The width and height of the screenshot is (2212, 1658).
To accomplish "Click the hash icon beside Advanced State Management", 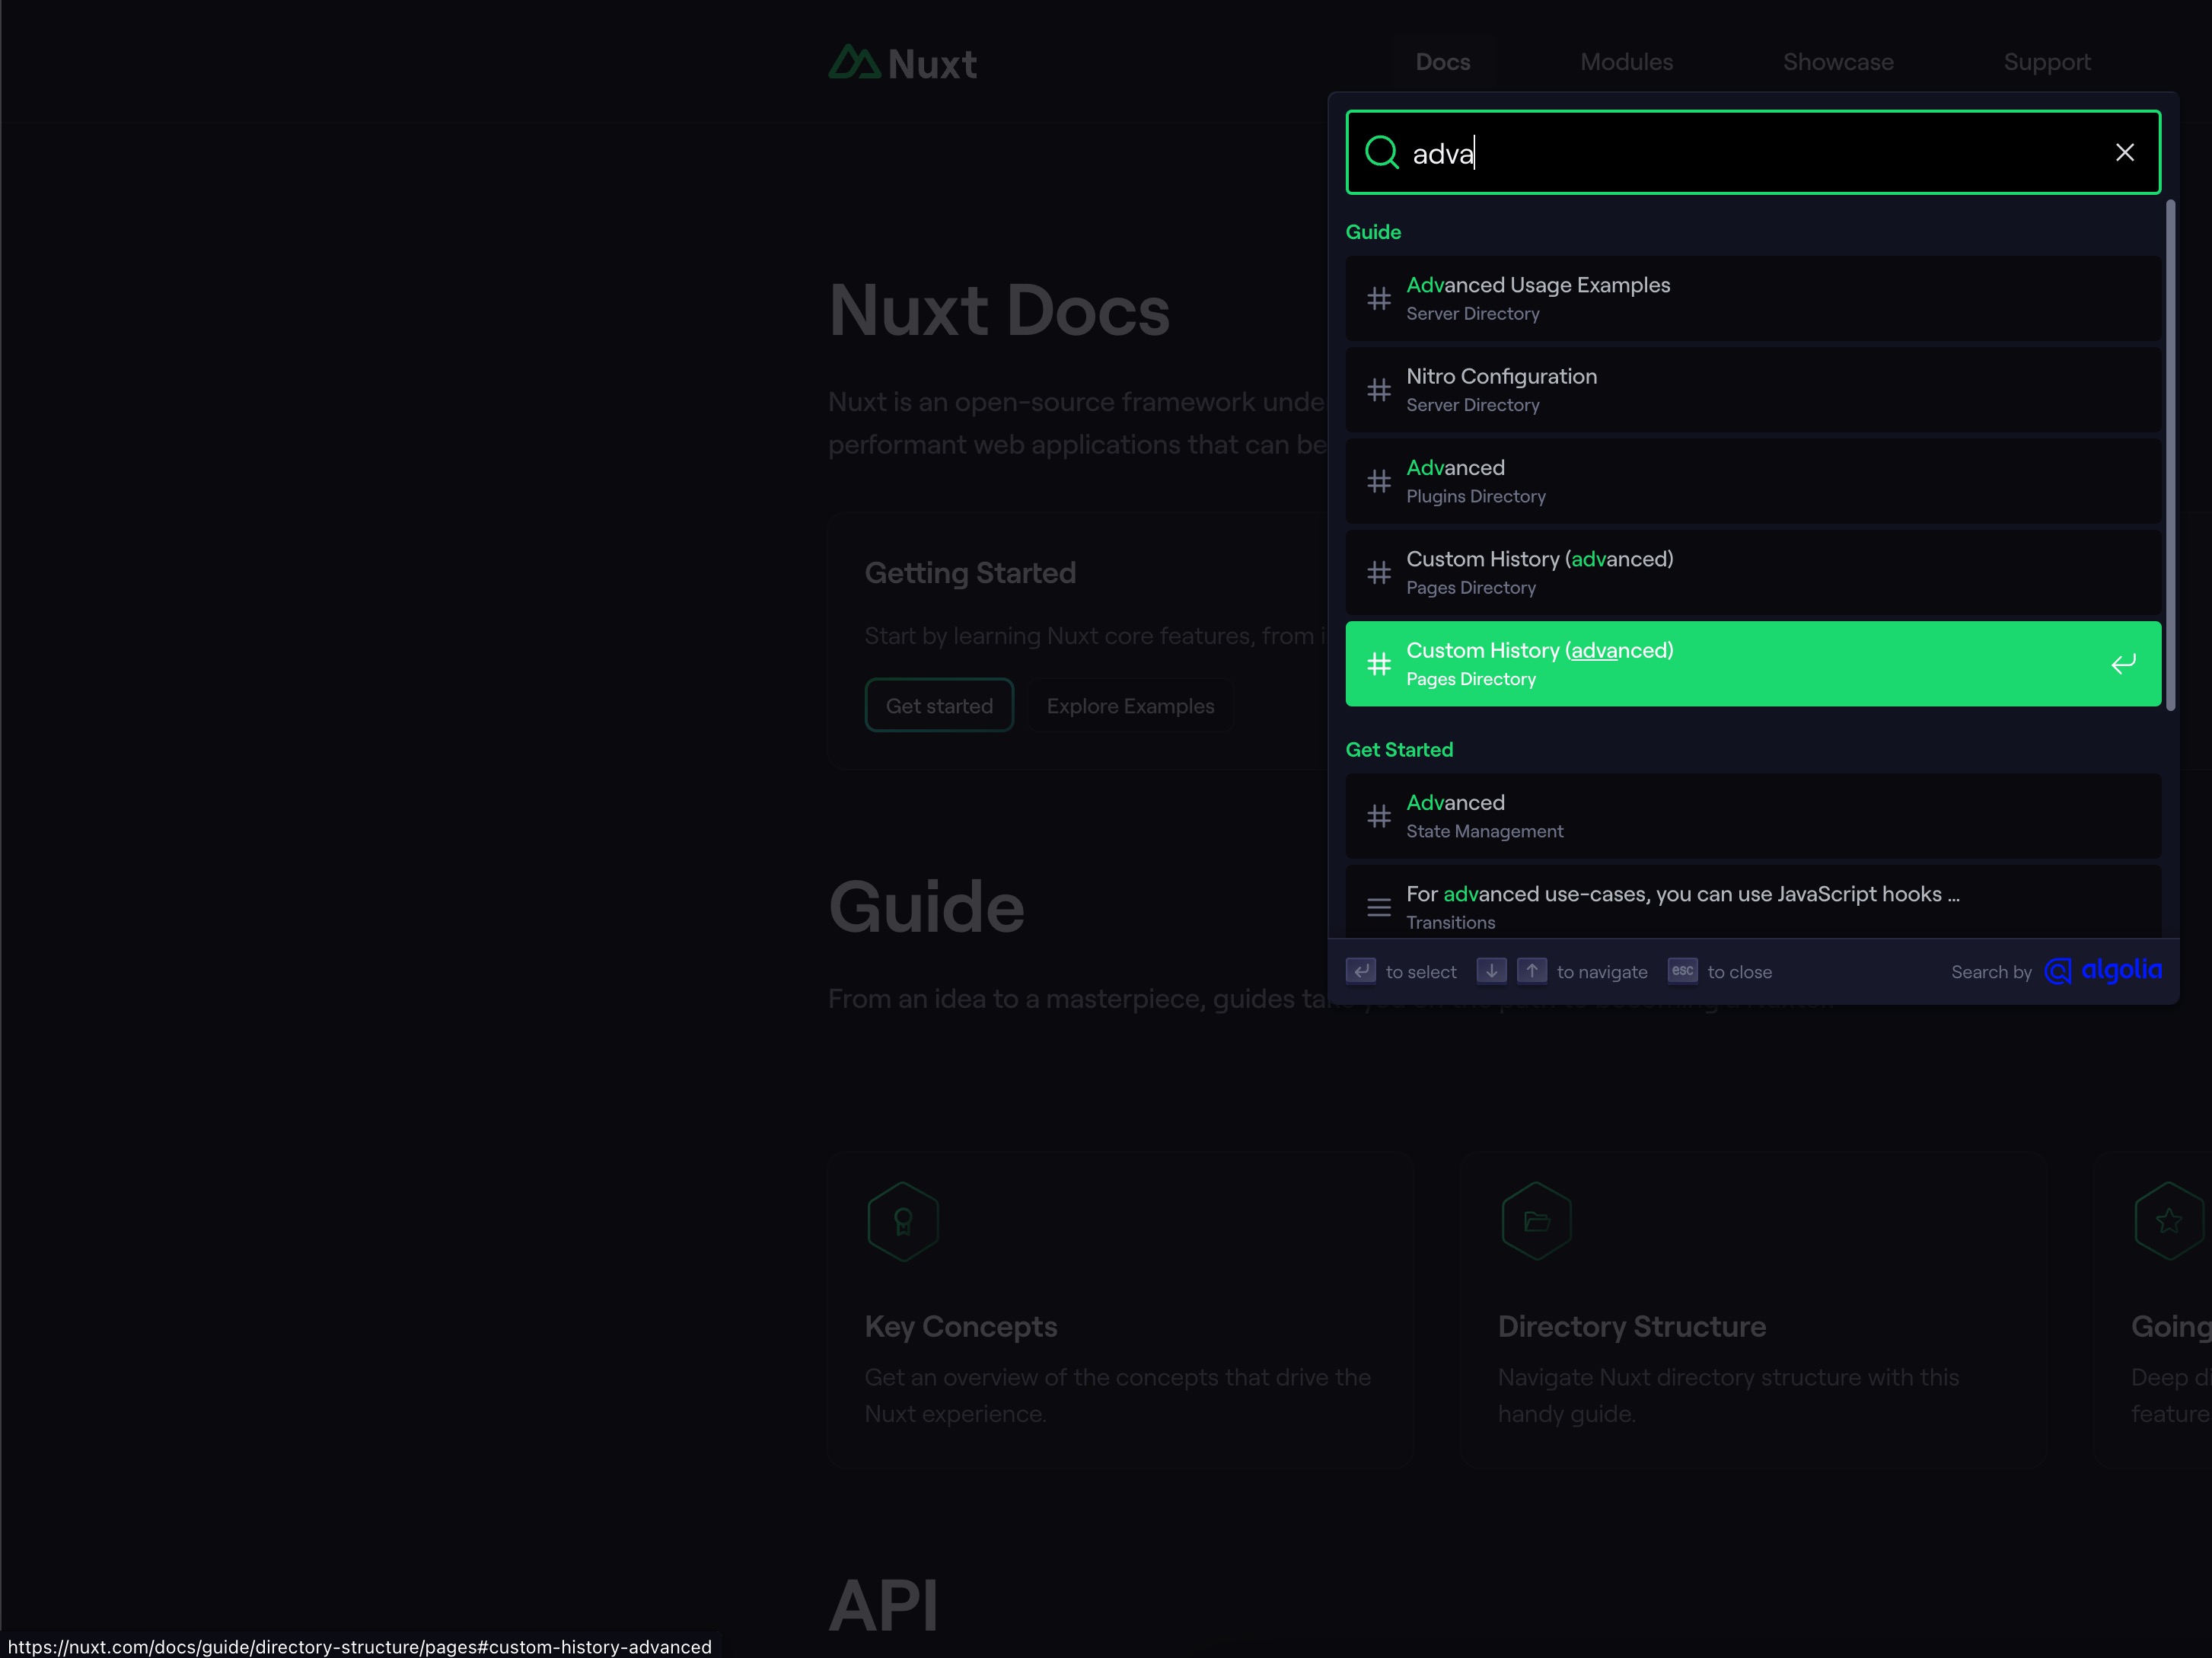I will click(x=1379, y=816).
